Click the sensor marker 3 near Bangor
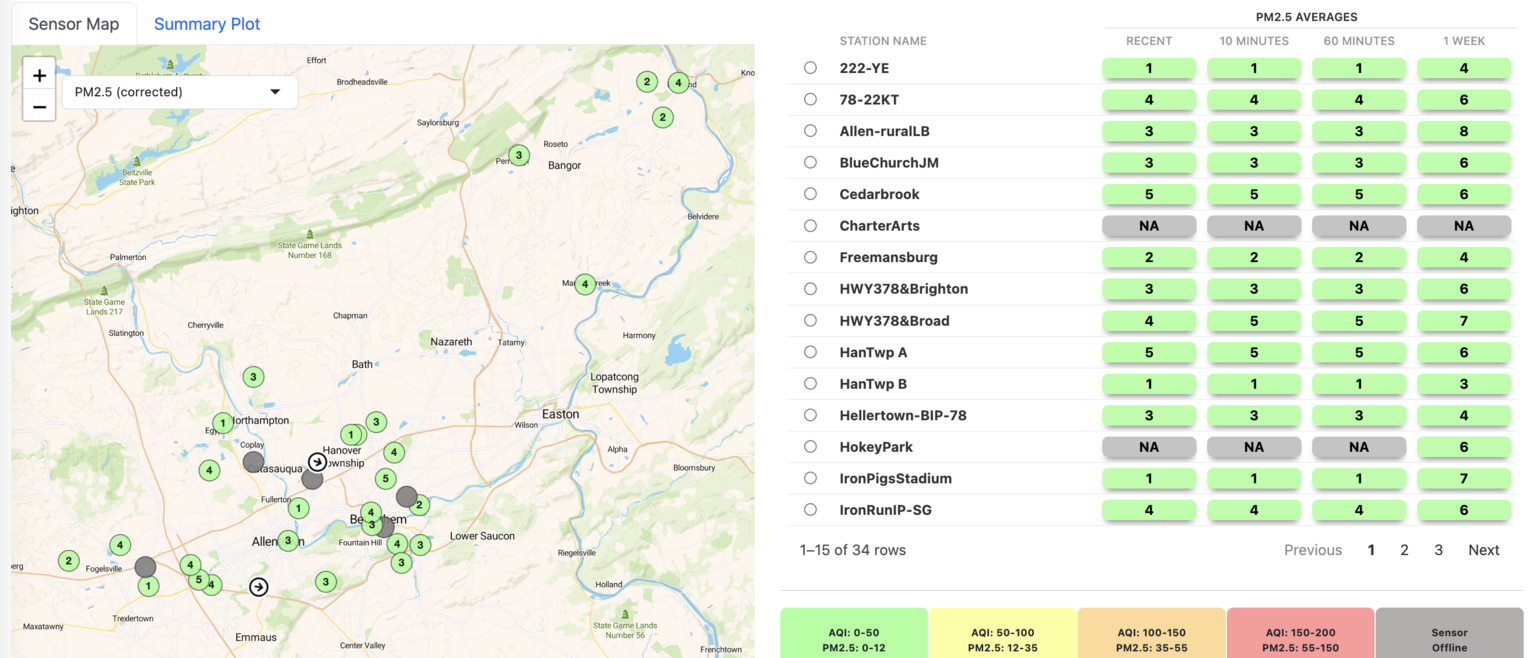The image size is (1536, 658). click(x=518, y=155)
